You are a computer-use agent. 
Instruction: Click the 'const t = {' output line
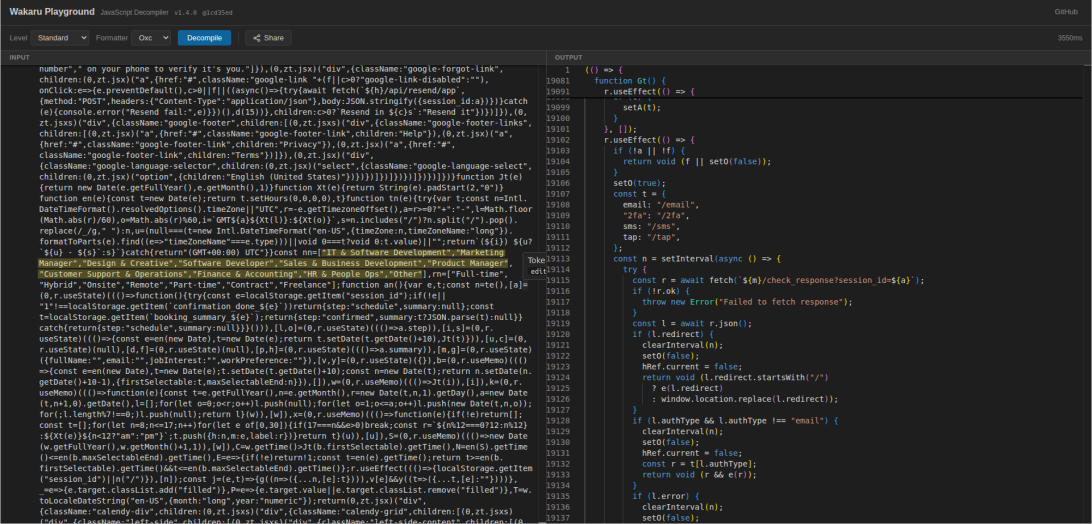(639, 194)
